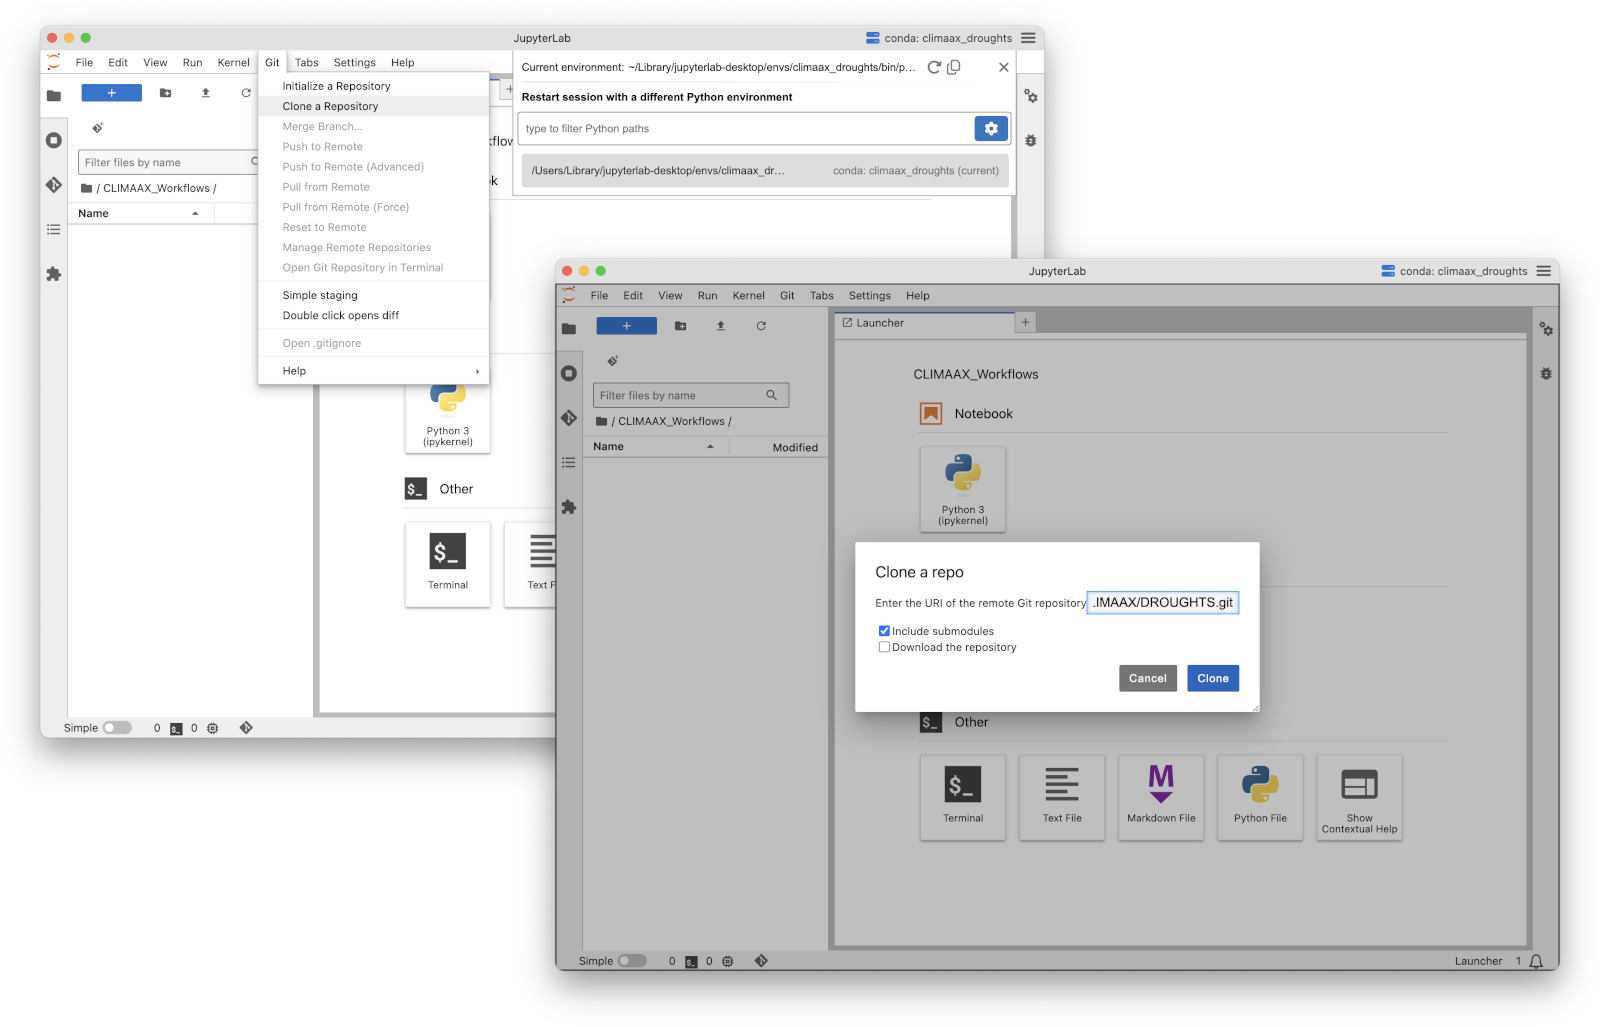The width and height of the screenshot is (1600, 1027).
Task: Open extension manager tab in front window
Action: 569,507
